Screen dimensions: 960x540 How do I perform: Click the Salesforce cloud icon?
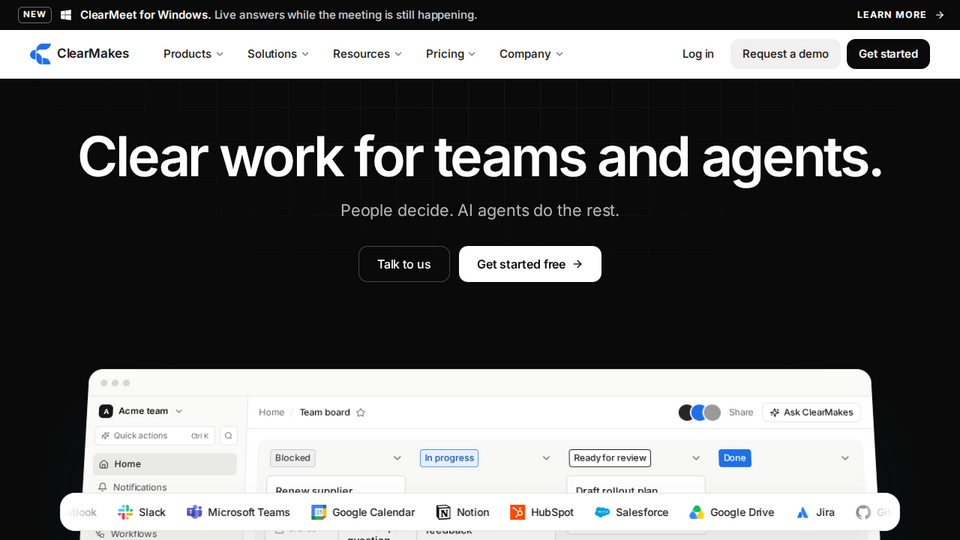pos(602,512)
